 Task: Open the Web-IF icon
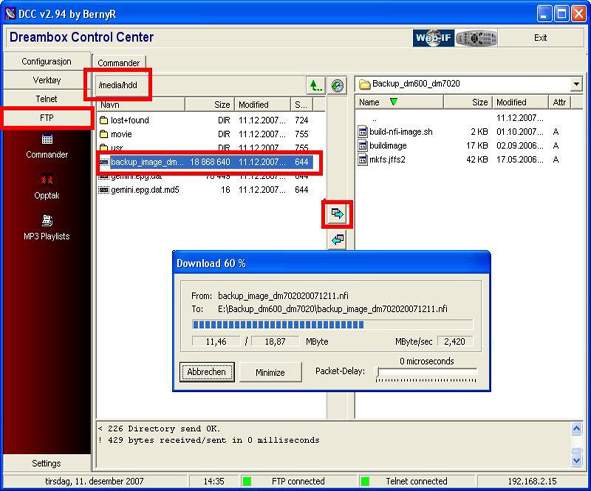tap(433, 38)
